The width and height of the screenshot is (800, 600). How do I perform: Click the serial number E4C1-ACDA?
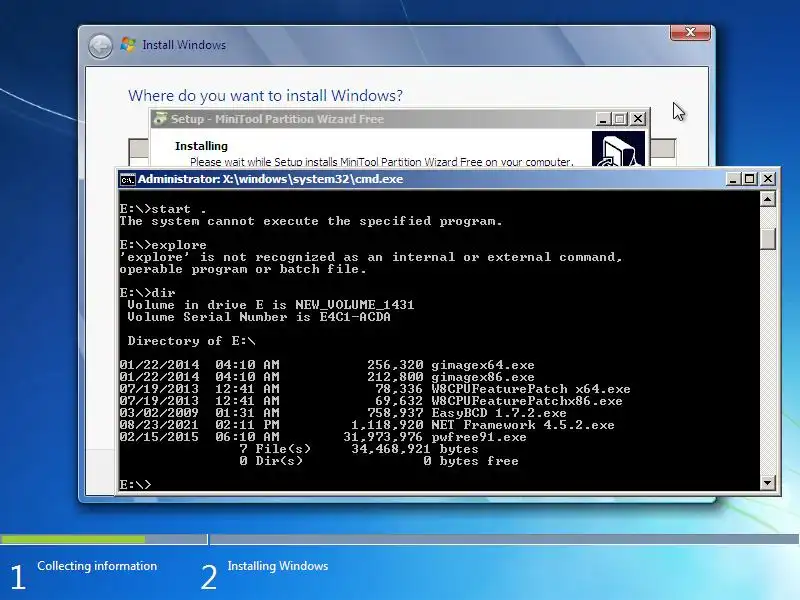(355, 317)
